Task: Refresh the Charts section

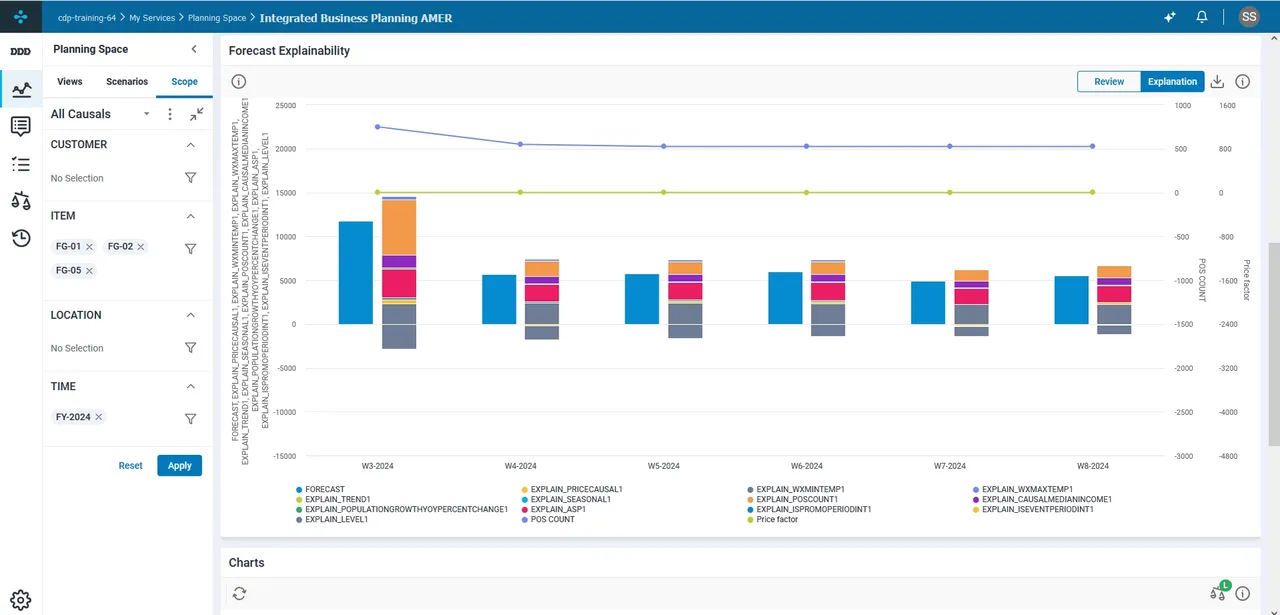Action: [x=239, y=594]
